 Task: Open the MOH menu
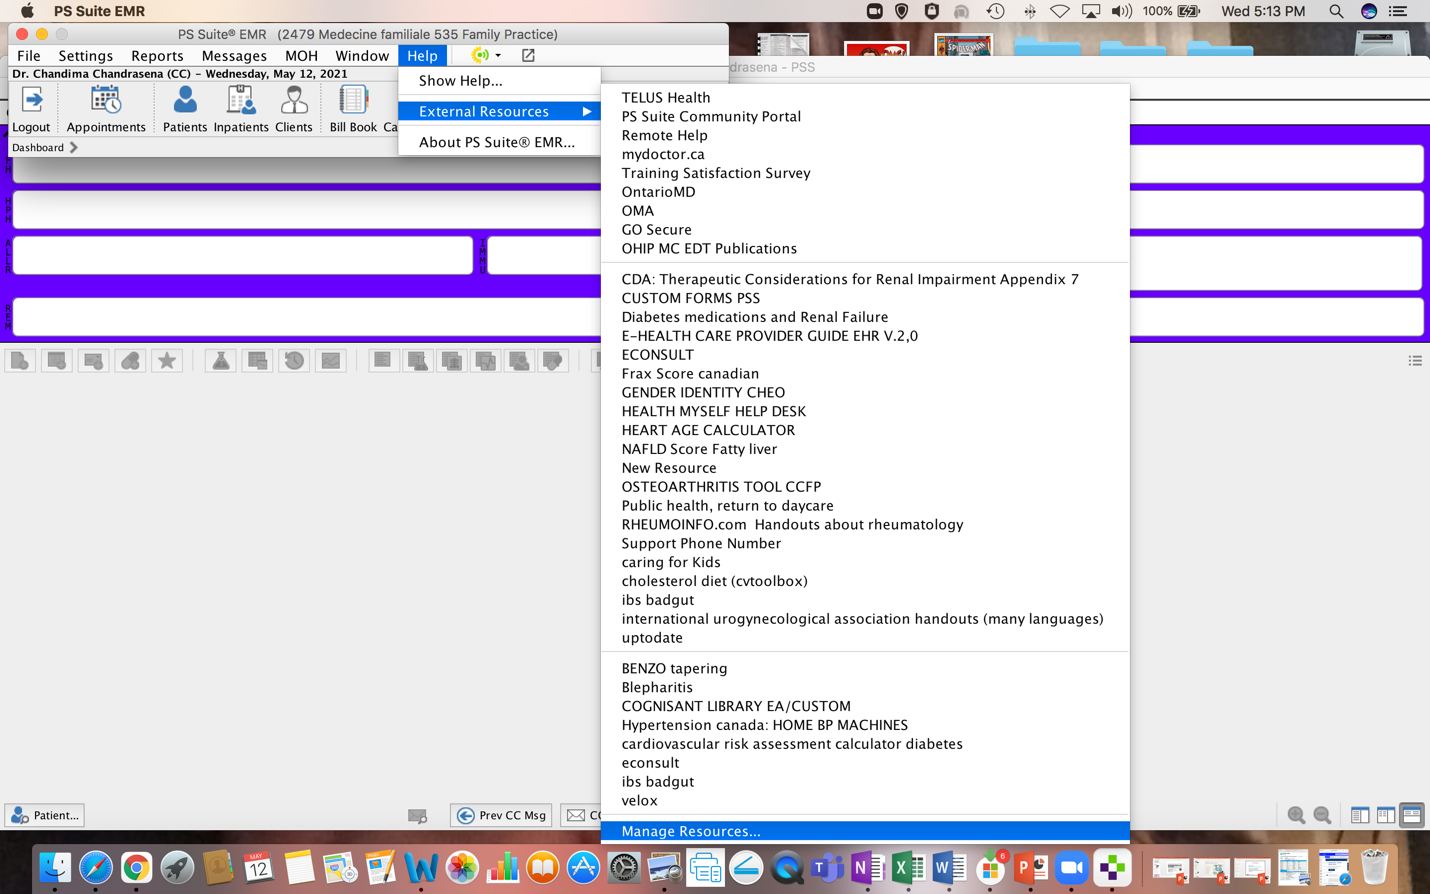click(301, 55)
